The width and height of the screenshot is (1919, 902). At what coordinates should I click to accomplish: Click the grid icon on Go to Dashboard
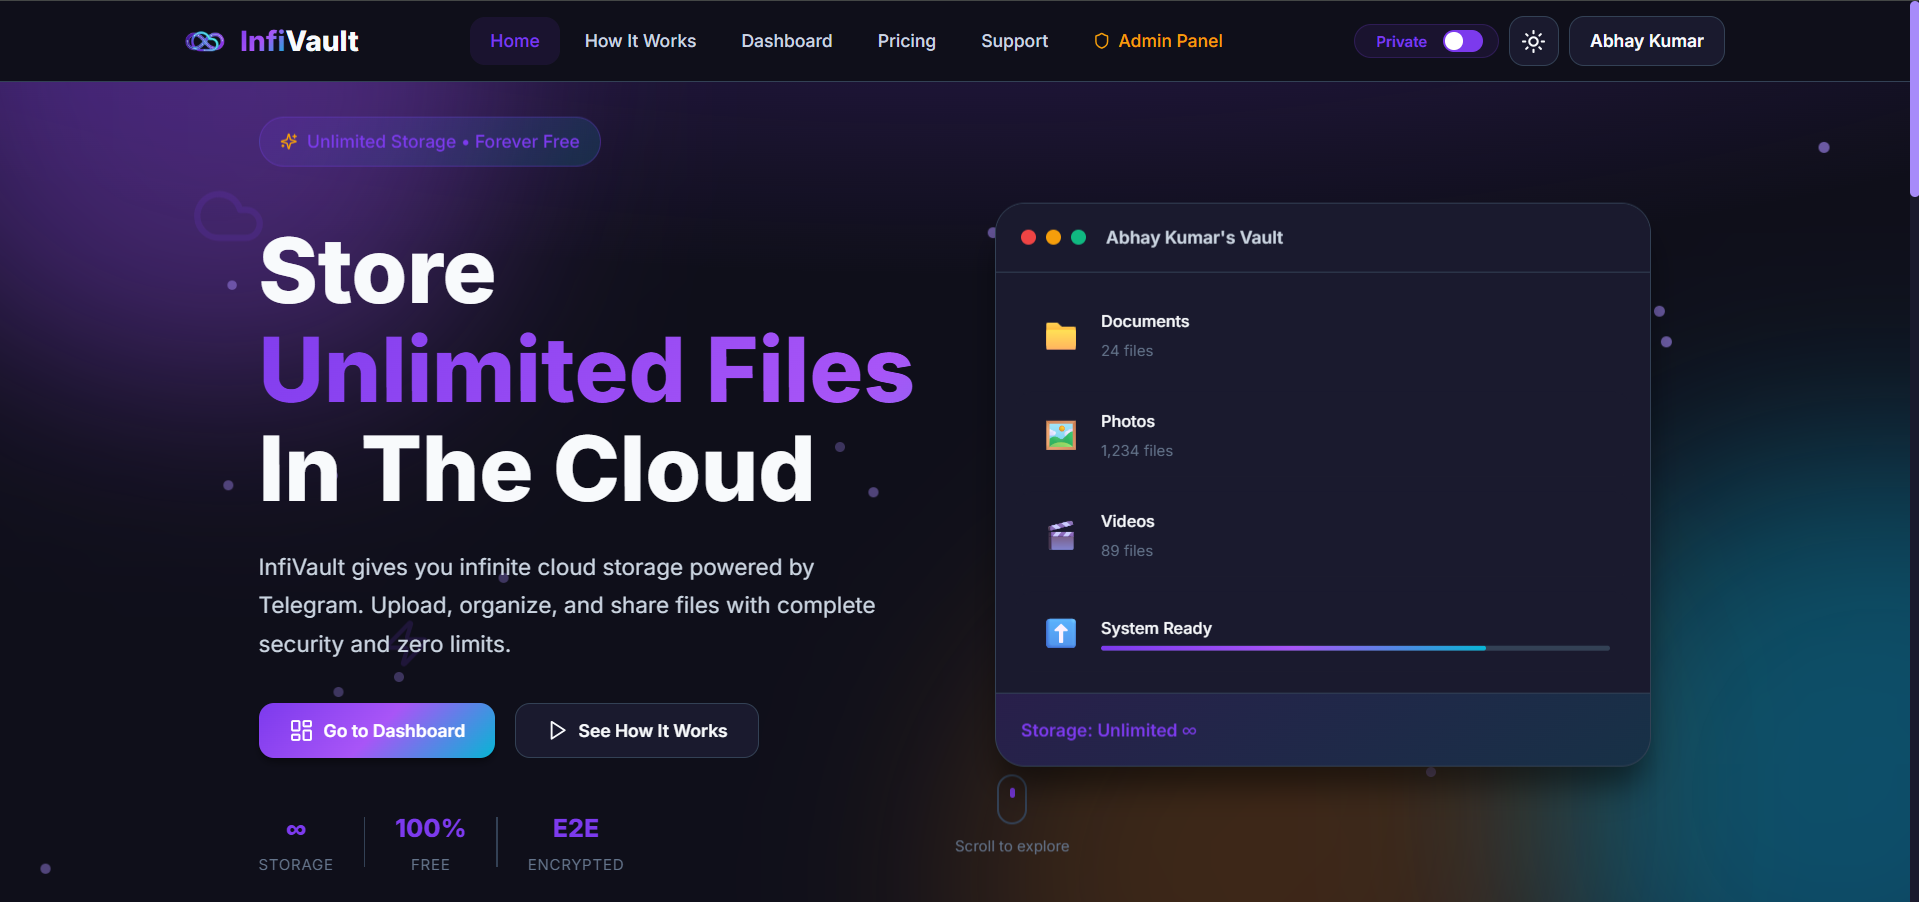301,731
